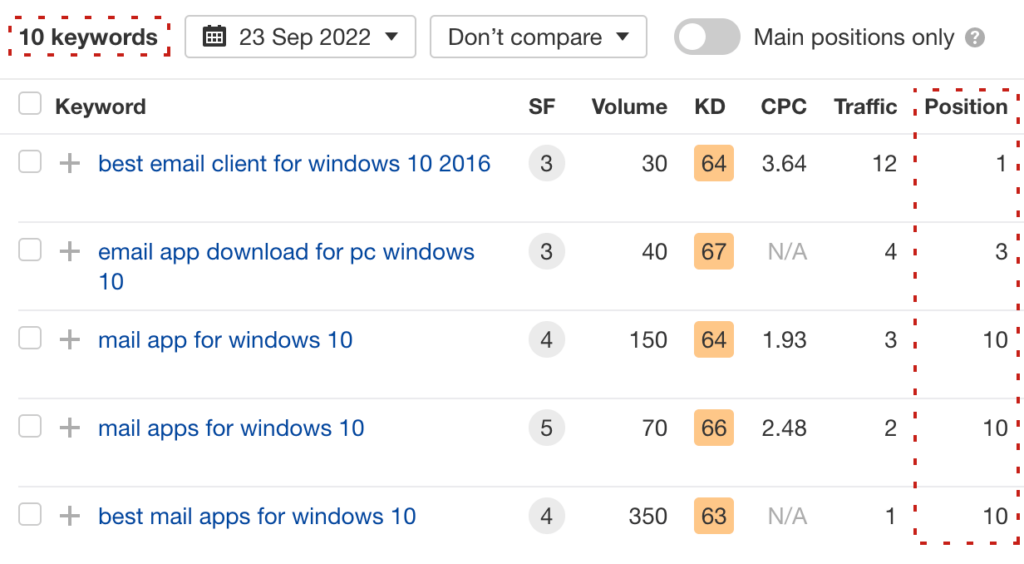The image size is (1024, 564).
Task: Toggle the Main positions only switch
Action: coord(706,38)
